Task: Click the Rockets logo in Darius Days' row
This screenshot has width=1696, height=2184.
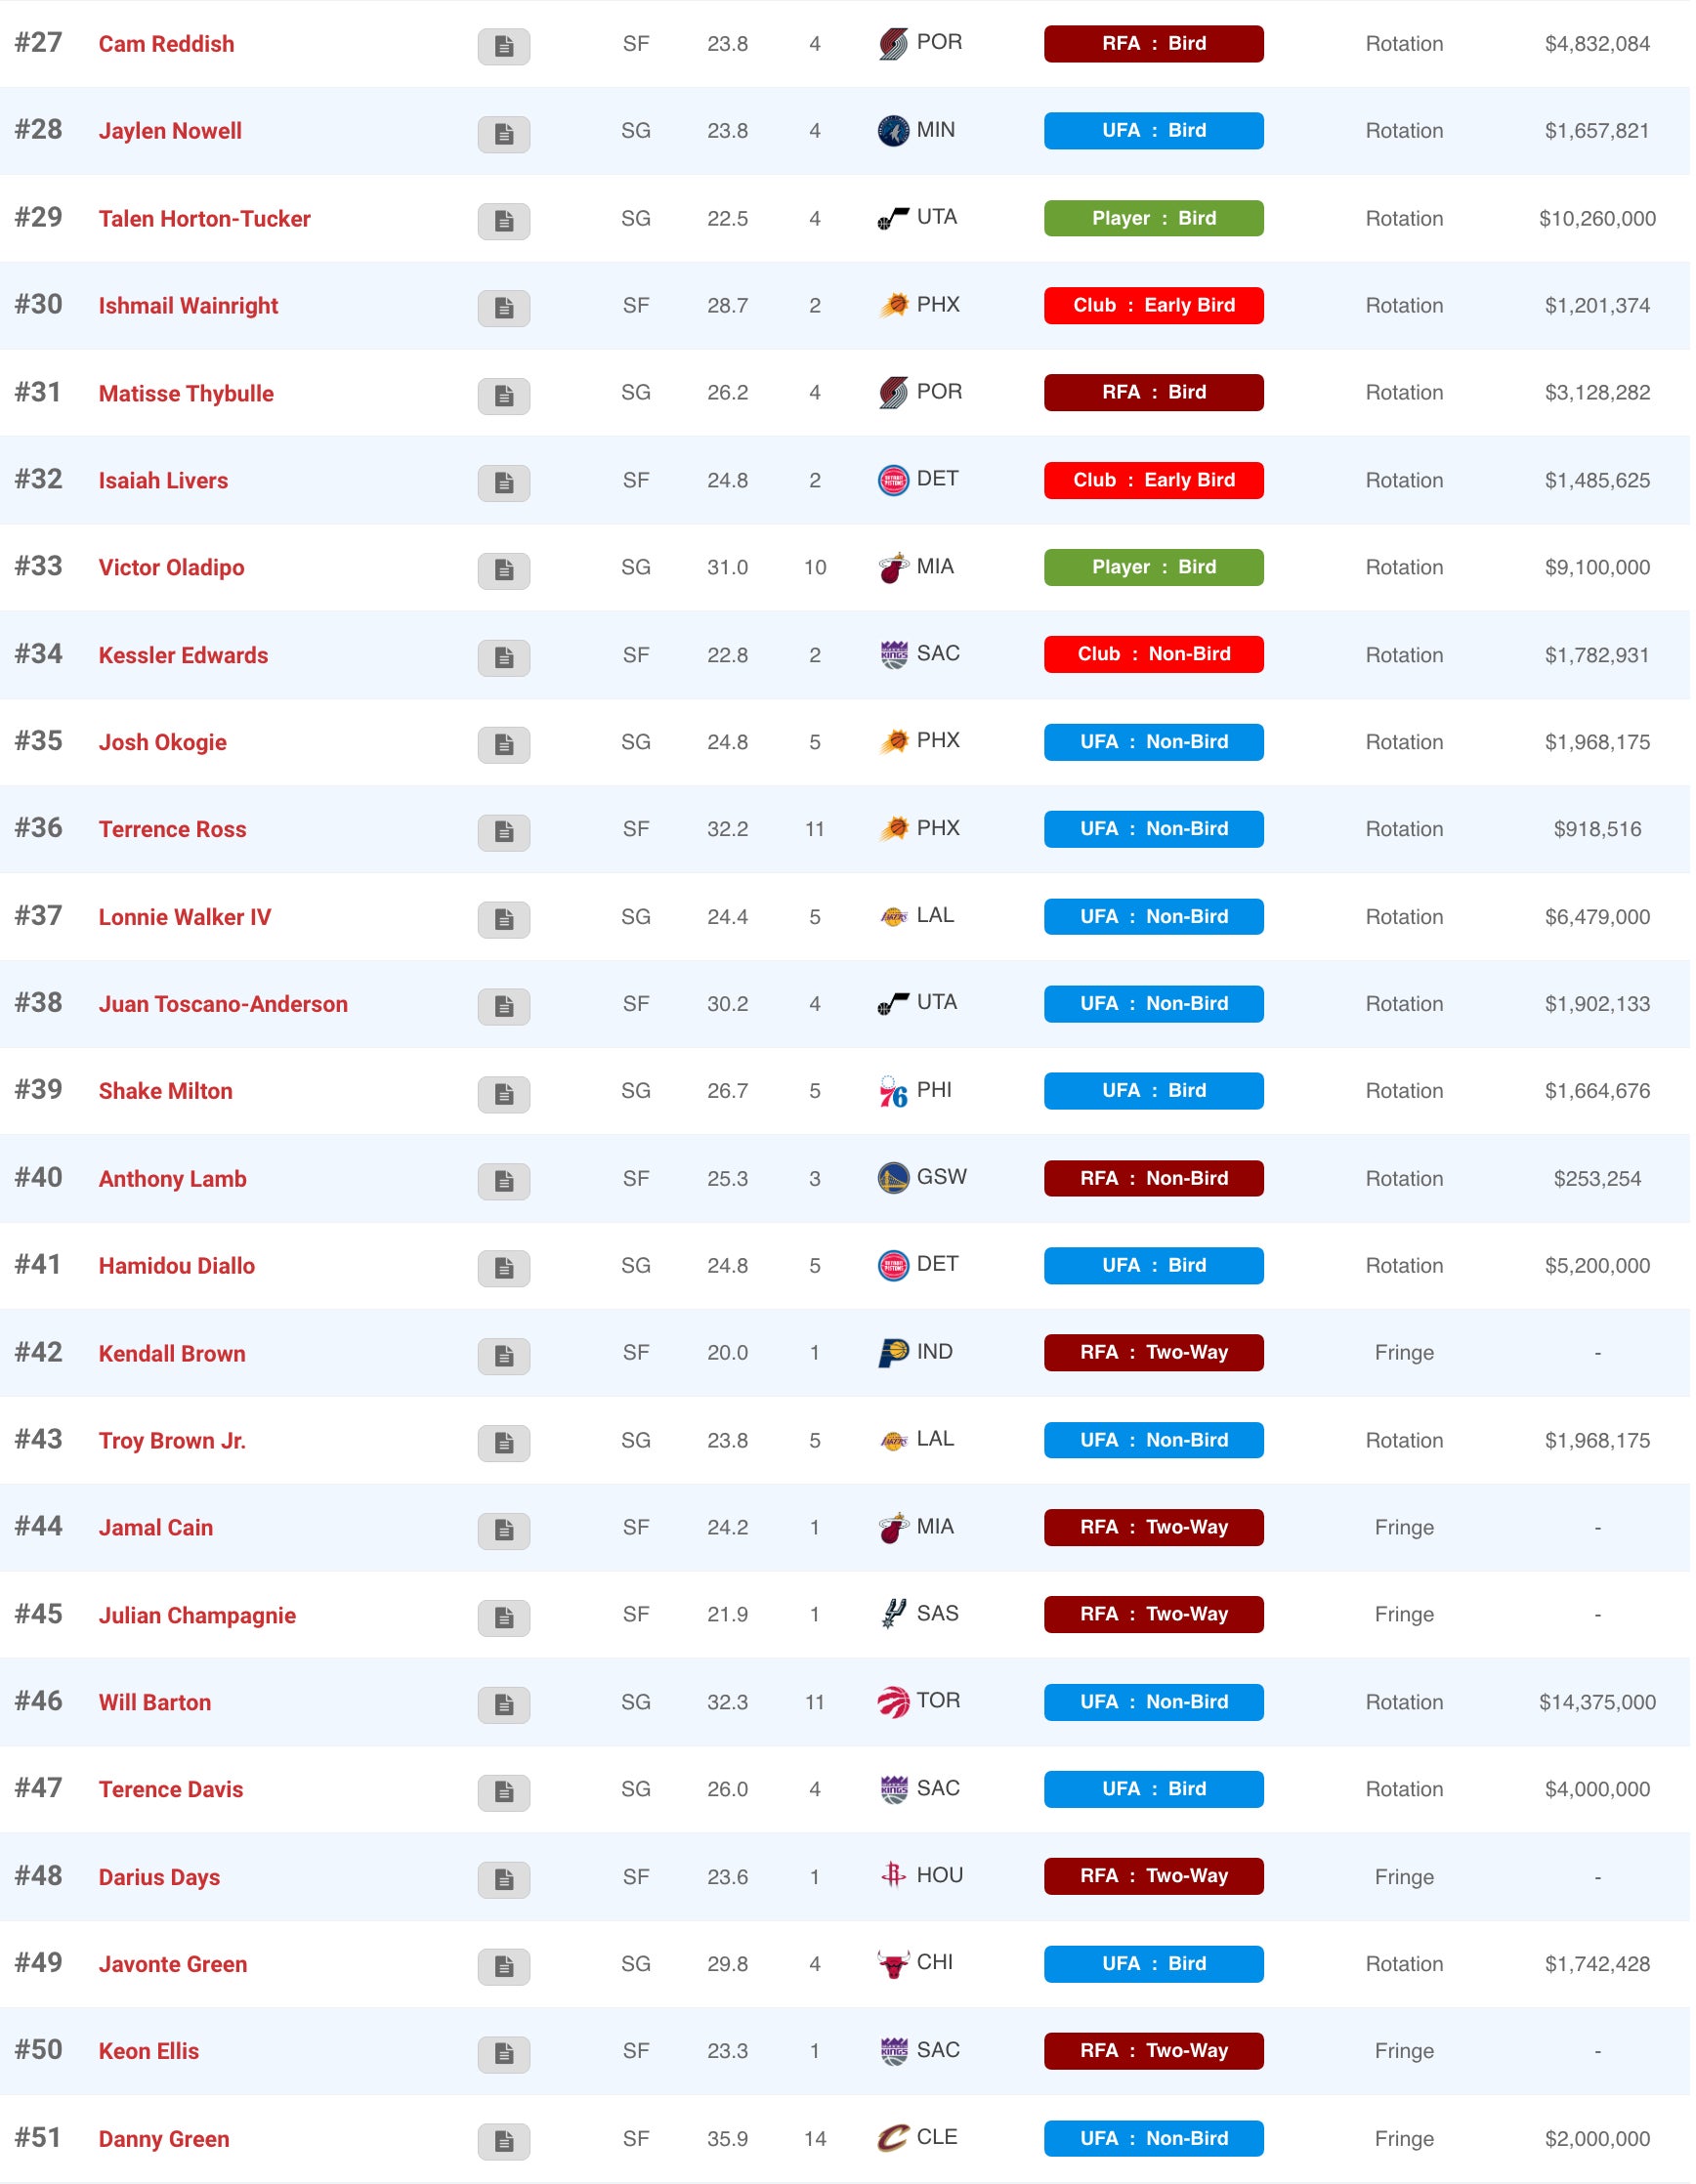Action: click(893, 1877)
